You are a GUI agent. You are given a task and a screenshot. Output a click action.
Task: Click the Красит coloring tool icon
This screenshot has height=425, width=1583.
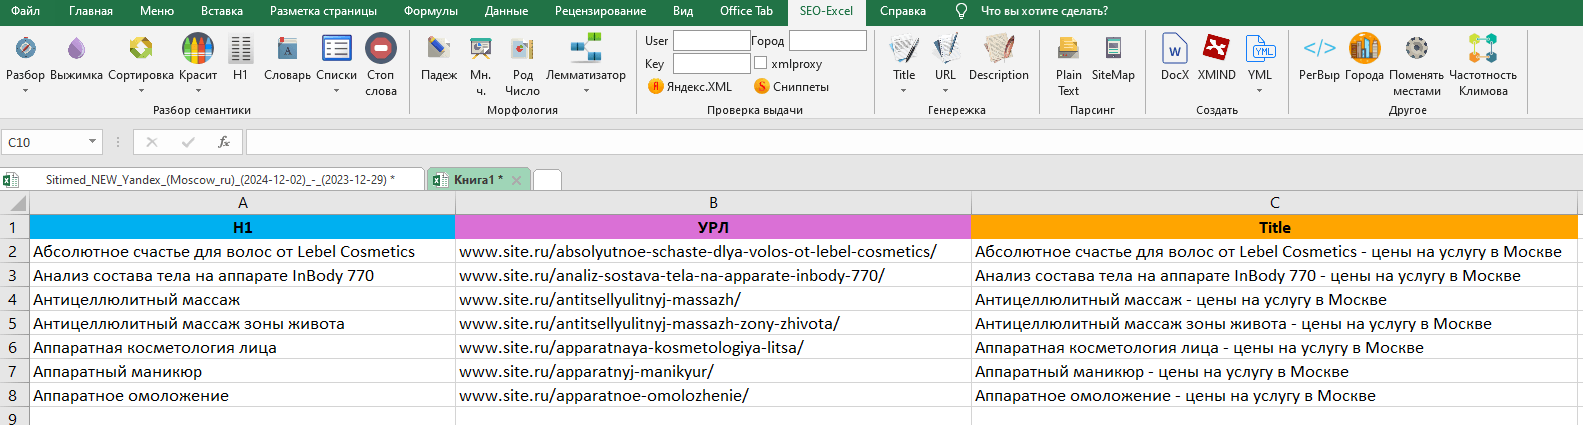(x=197, y=49)
